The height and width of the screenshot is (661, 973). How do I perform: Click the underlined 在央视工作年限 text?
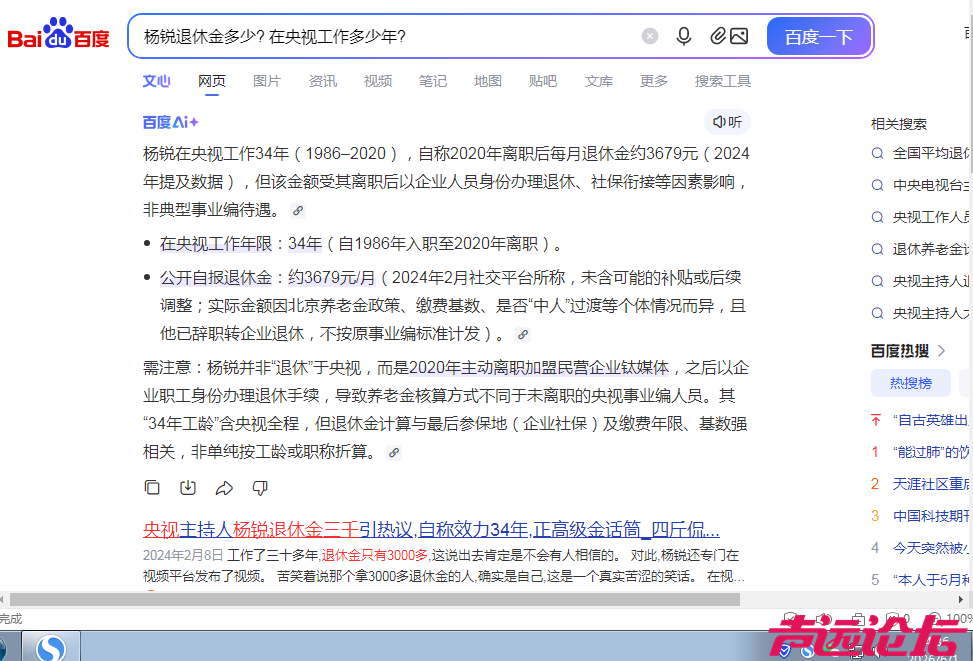pos(216,244)
